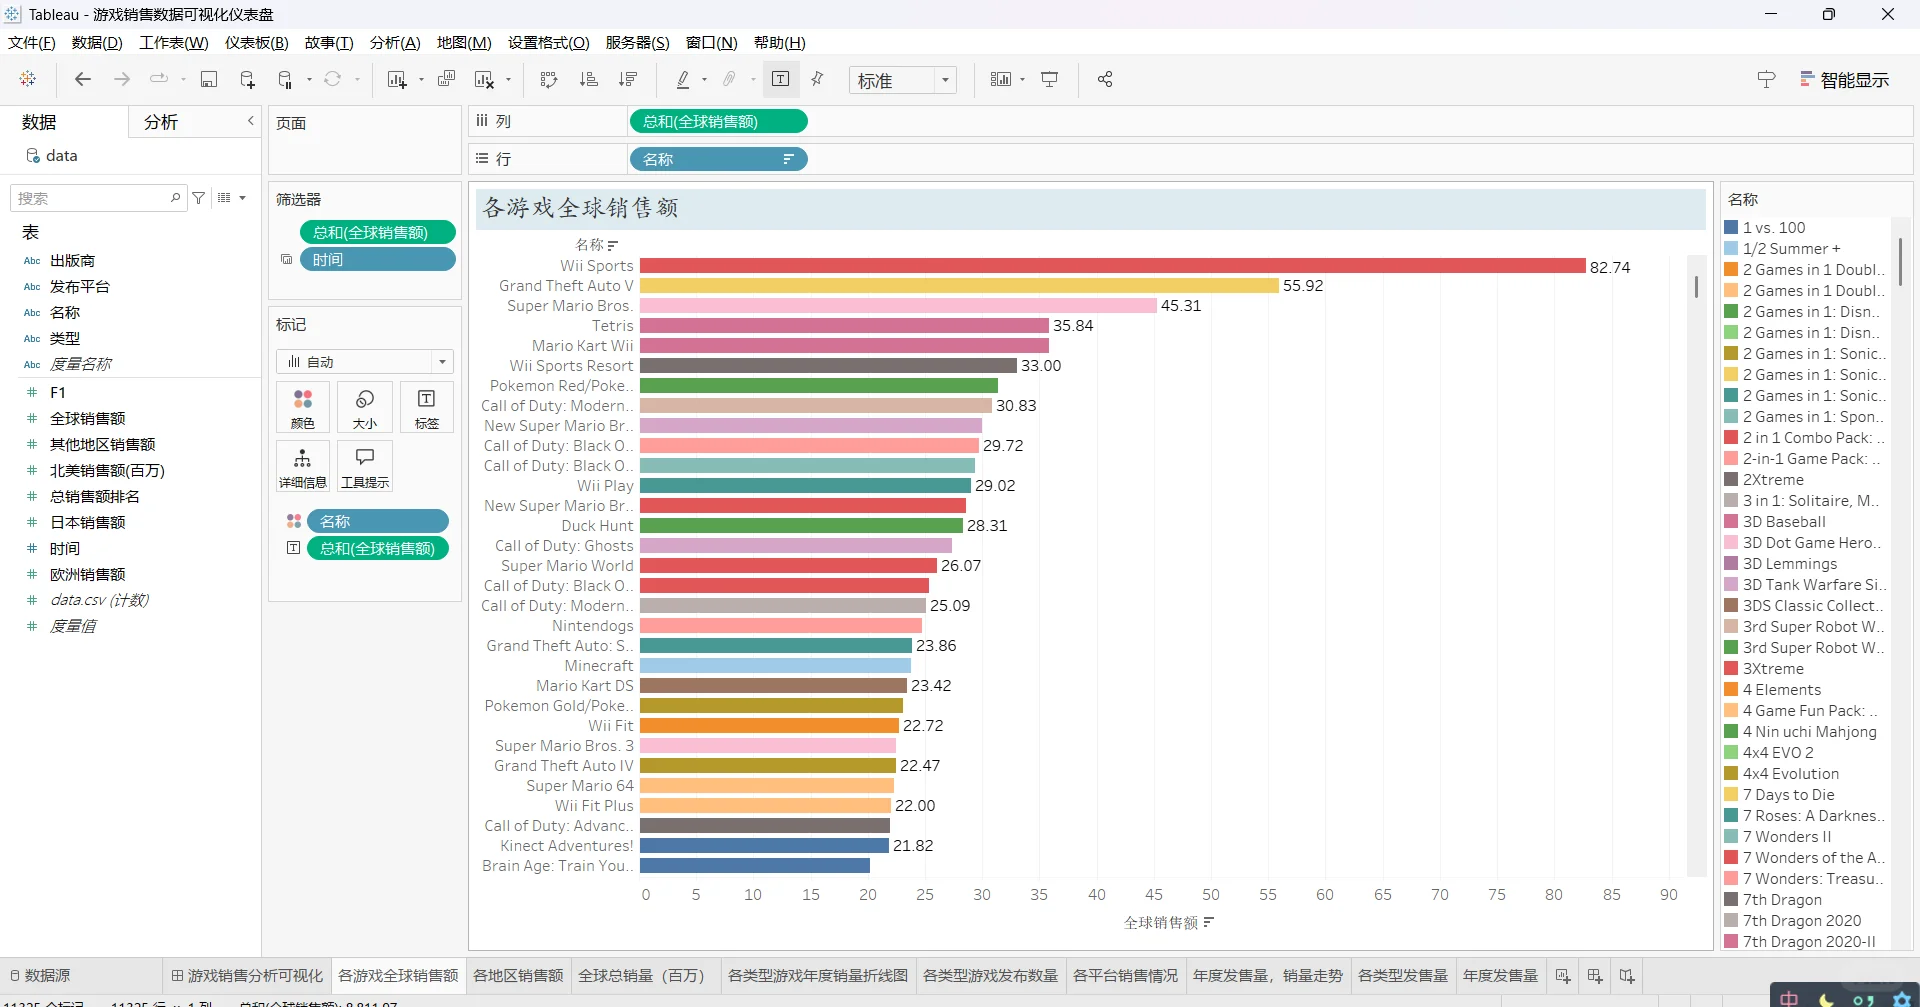Viewport: 1920px width, 1007px height.
Task: Click the highlight pen icon
Action: (683, 79)
